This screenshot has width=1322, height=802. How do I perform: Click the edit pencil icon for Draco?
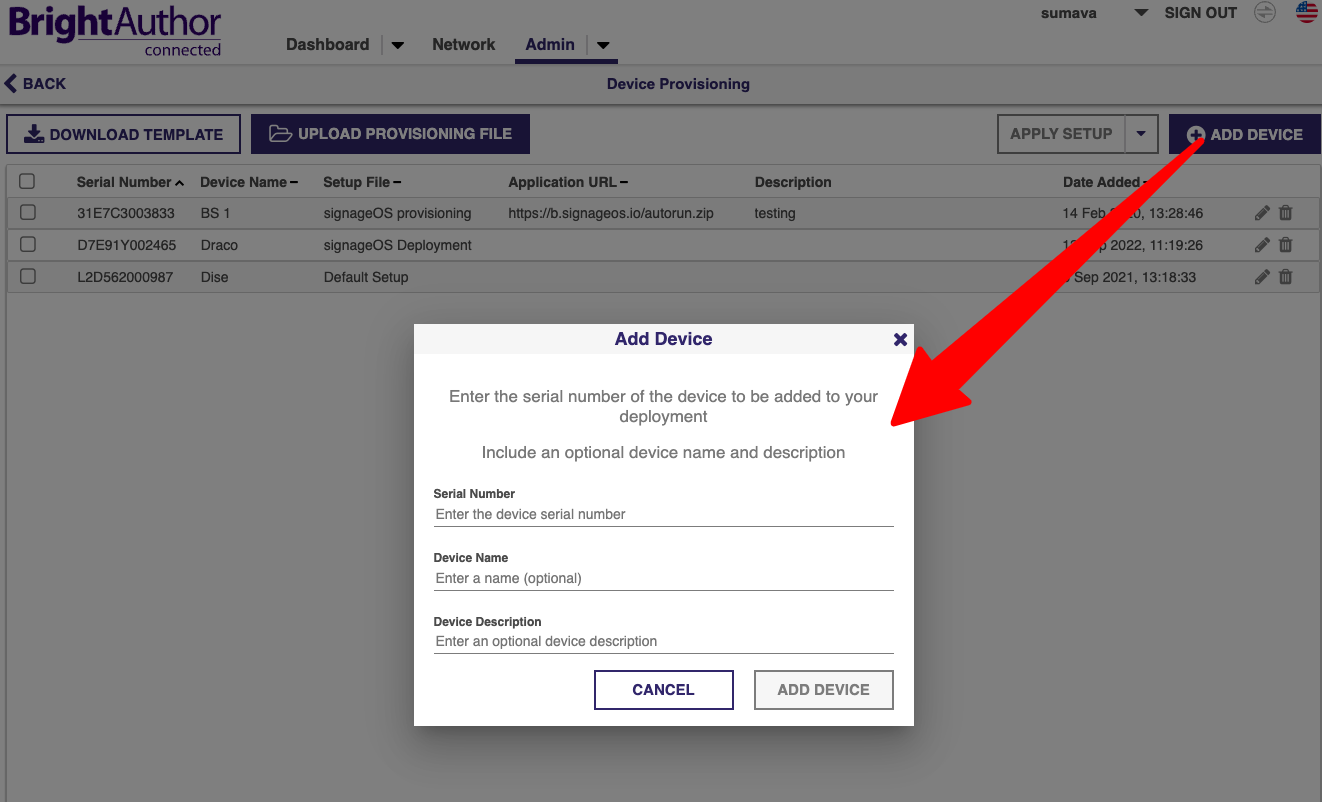[x=1262, y=245]
